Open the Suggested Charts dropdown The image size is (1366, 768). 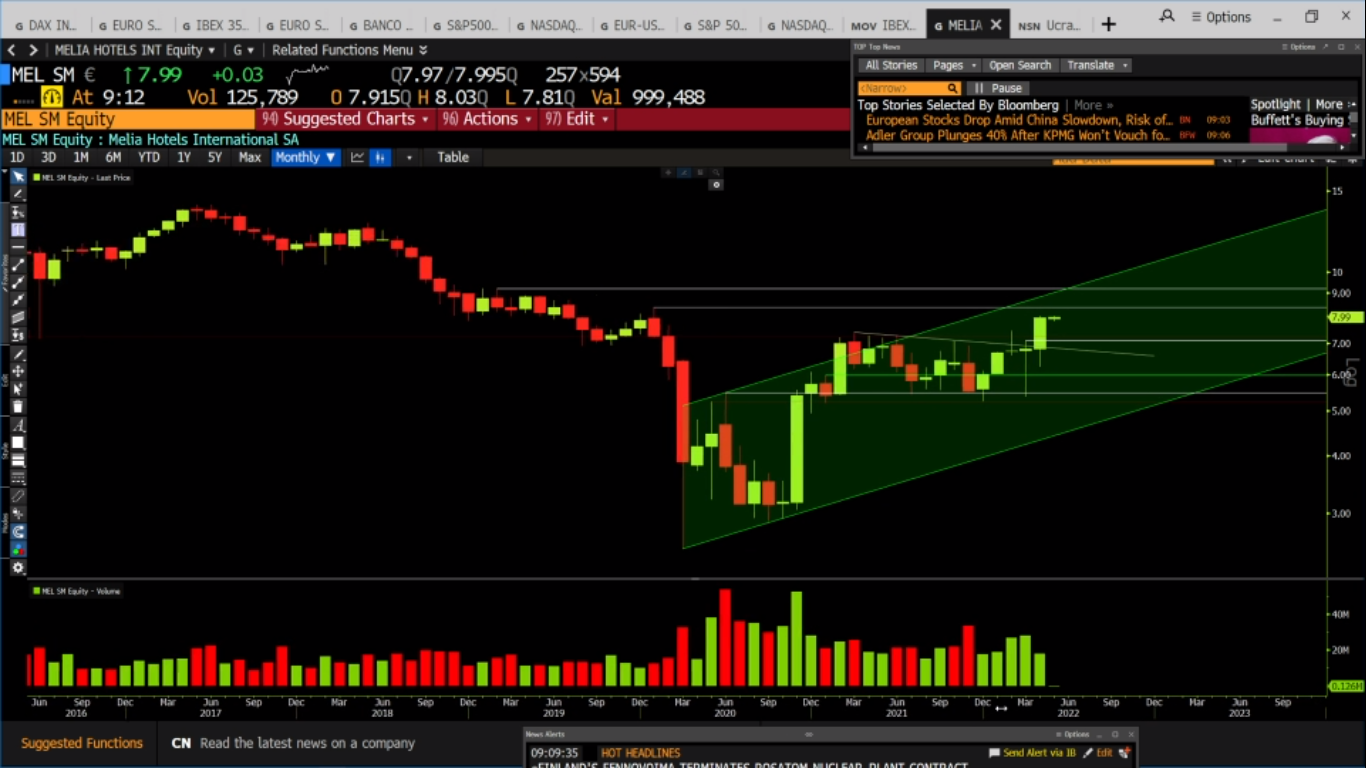click(x=345, y=119)
